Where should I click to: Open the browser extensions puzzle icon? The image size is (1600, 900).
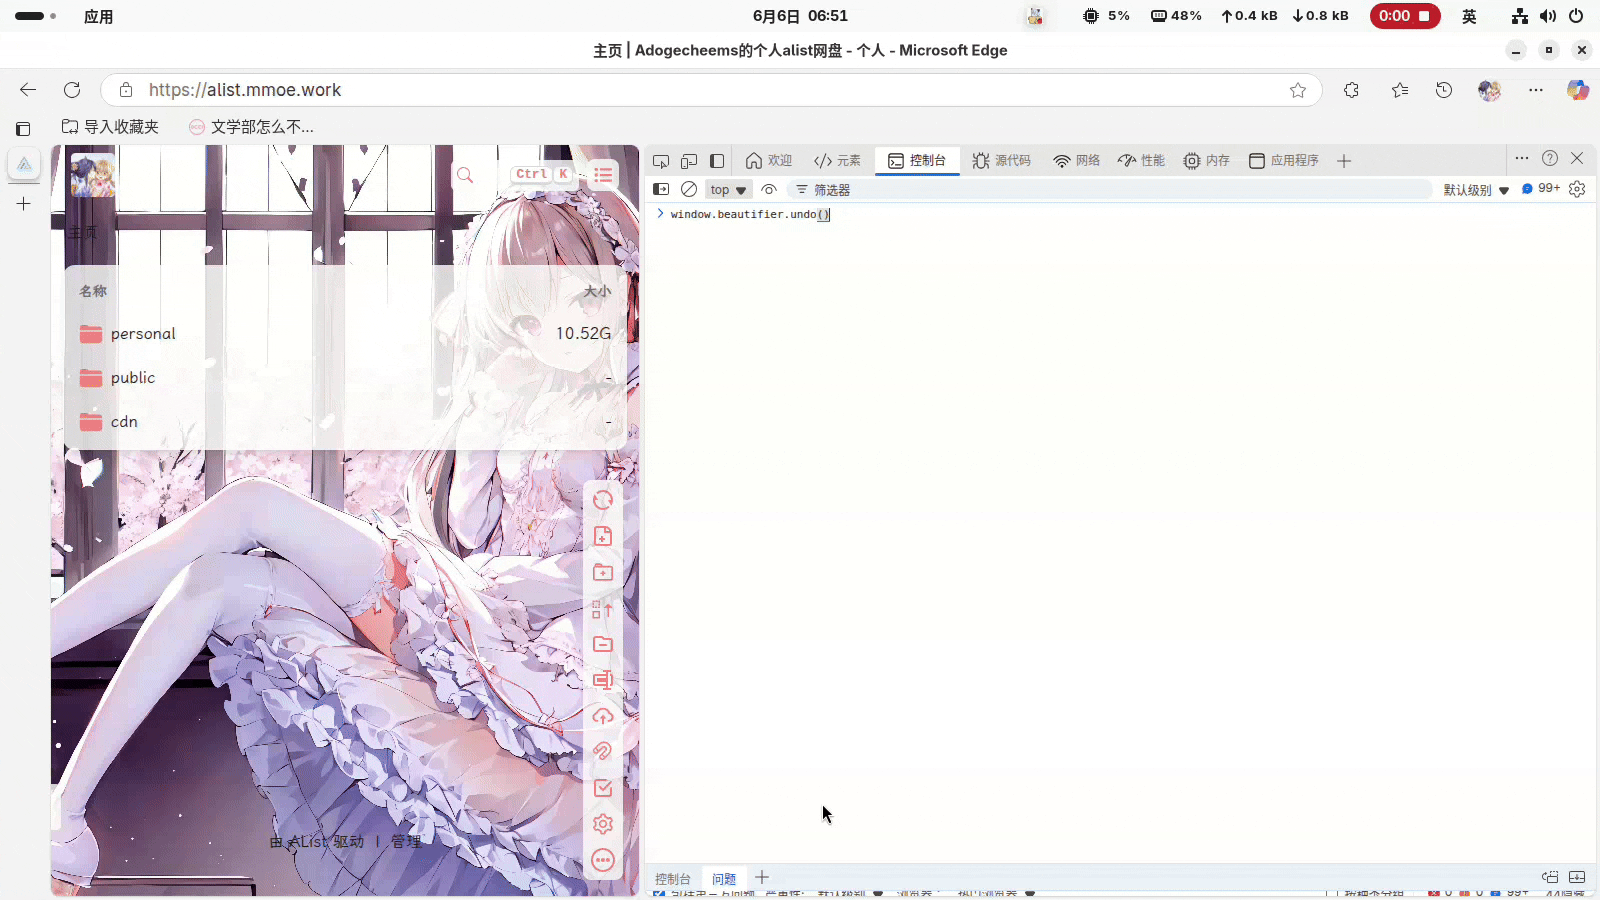coord(1352,90)
